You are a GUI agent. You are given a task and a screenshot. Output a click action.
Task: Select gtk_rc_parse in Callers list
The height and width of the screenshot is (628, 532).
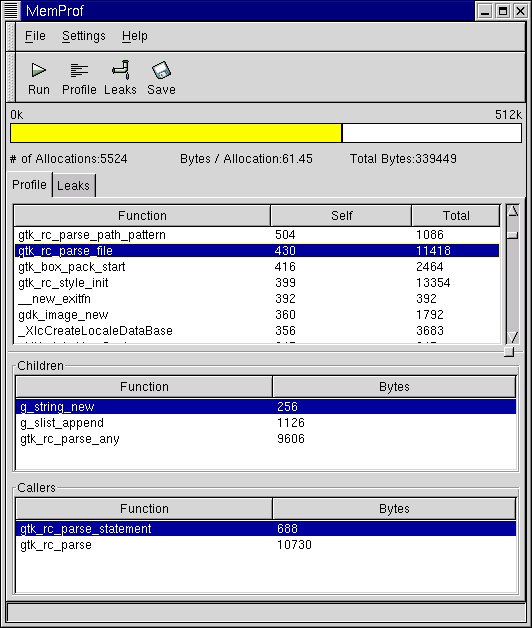(x=266, y=545)
